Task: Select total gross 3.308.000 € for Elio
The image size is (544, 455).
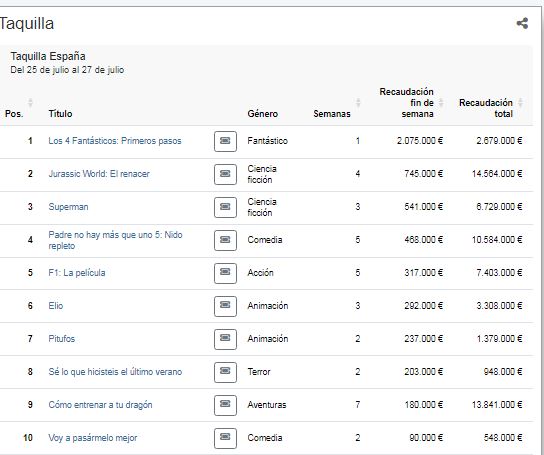Action: [499, 306]
